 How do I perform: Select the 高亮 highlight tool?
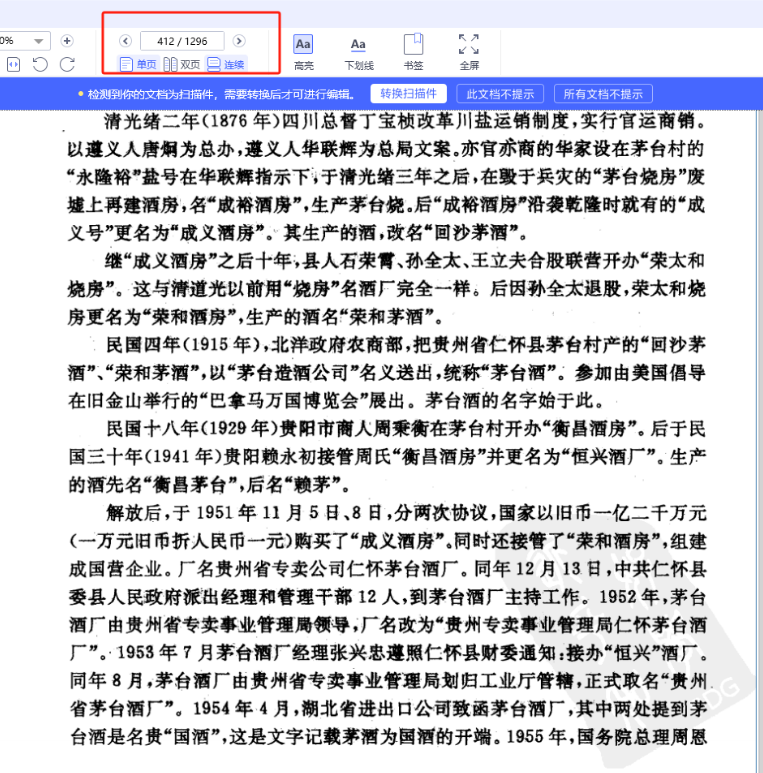tap(303, 51)
